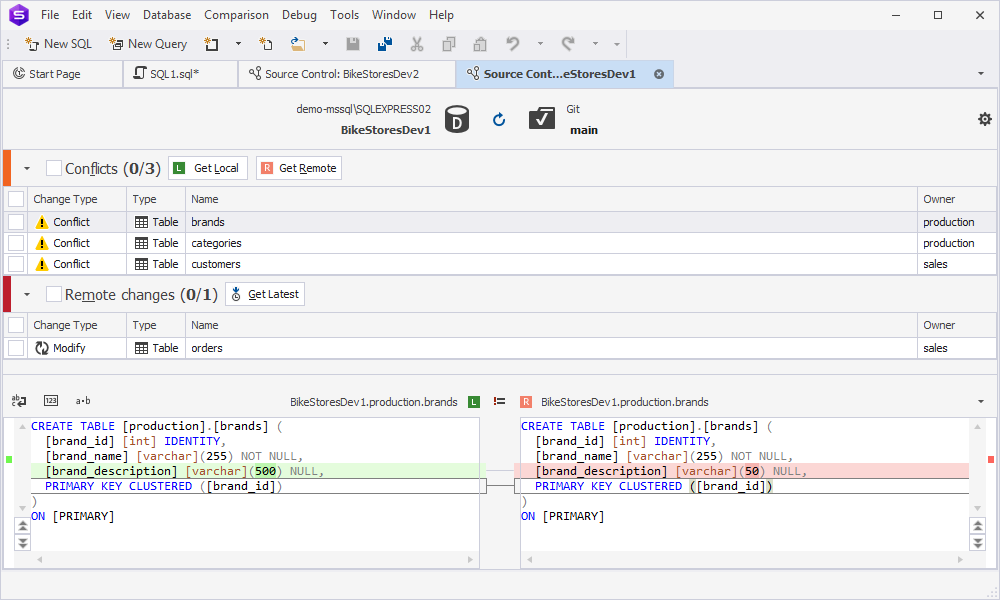Open the Database menu
Viewport: 1000px width, 600px height.
pyautogui.click(x=167, y=15)
